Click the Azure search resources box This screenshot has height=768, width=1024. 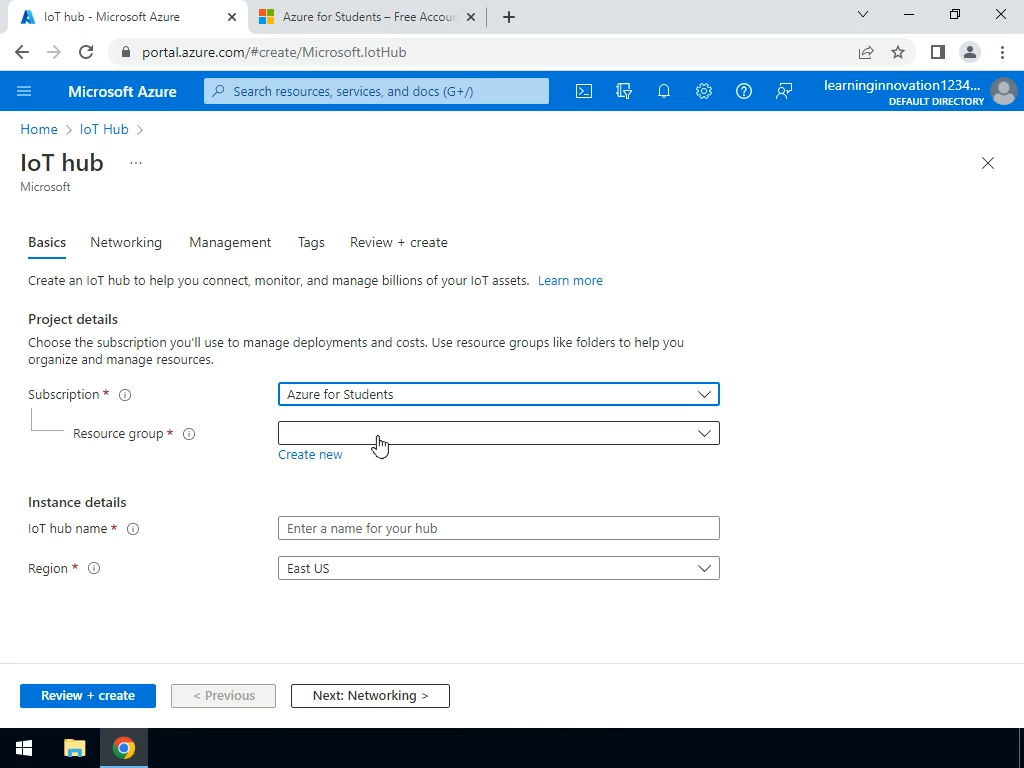coord(376,91)
